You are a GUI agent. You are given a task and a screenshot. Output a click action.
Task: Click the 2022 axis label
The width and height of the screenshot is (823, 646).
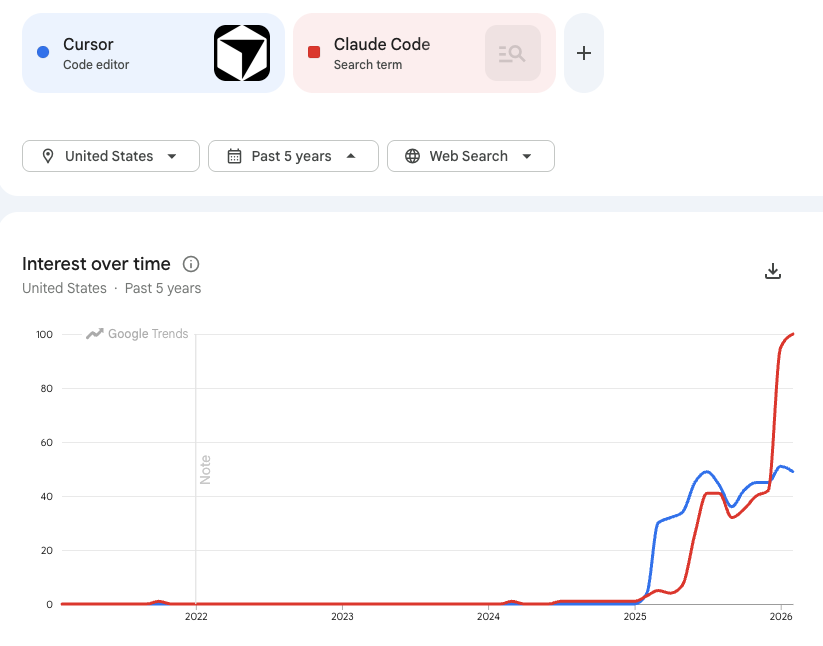(196, 617)
